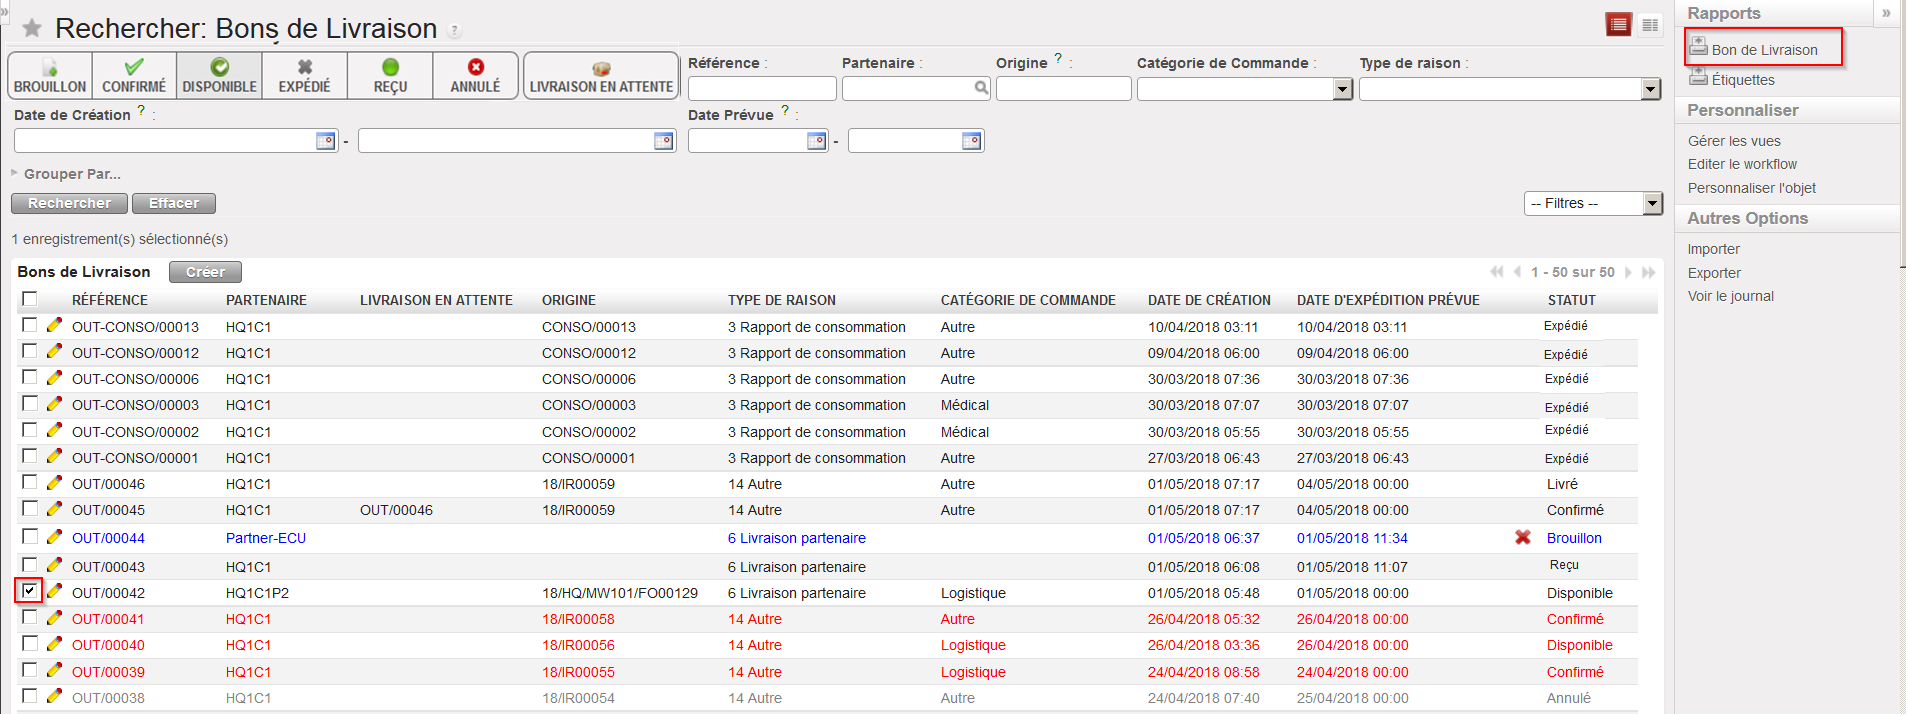Open Catégorie de Commande dropdown

pos(1343,89)
